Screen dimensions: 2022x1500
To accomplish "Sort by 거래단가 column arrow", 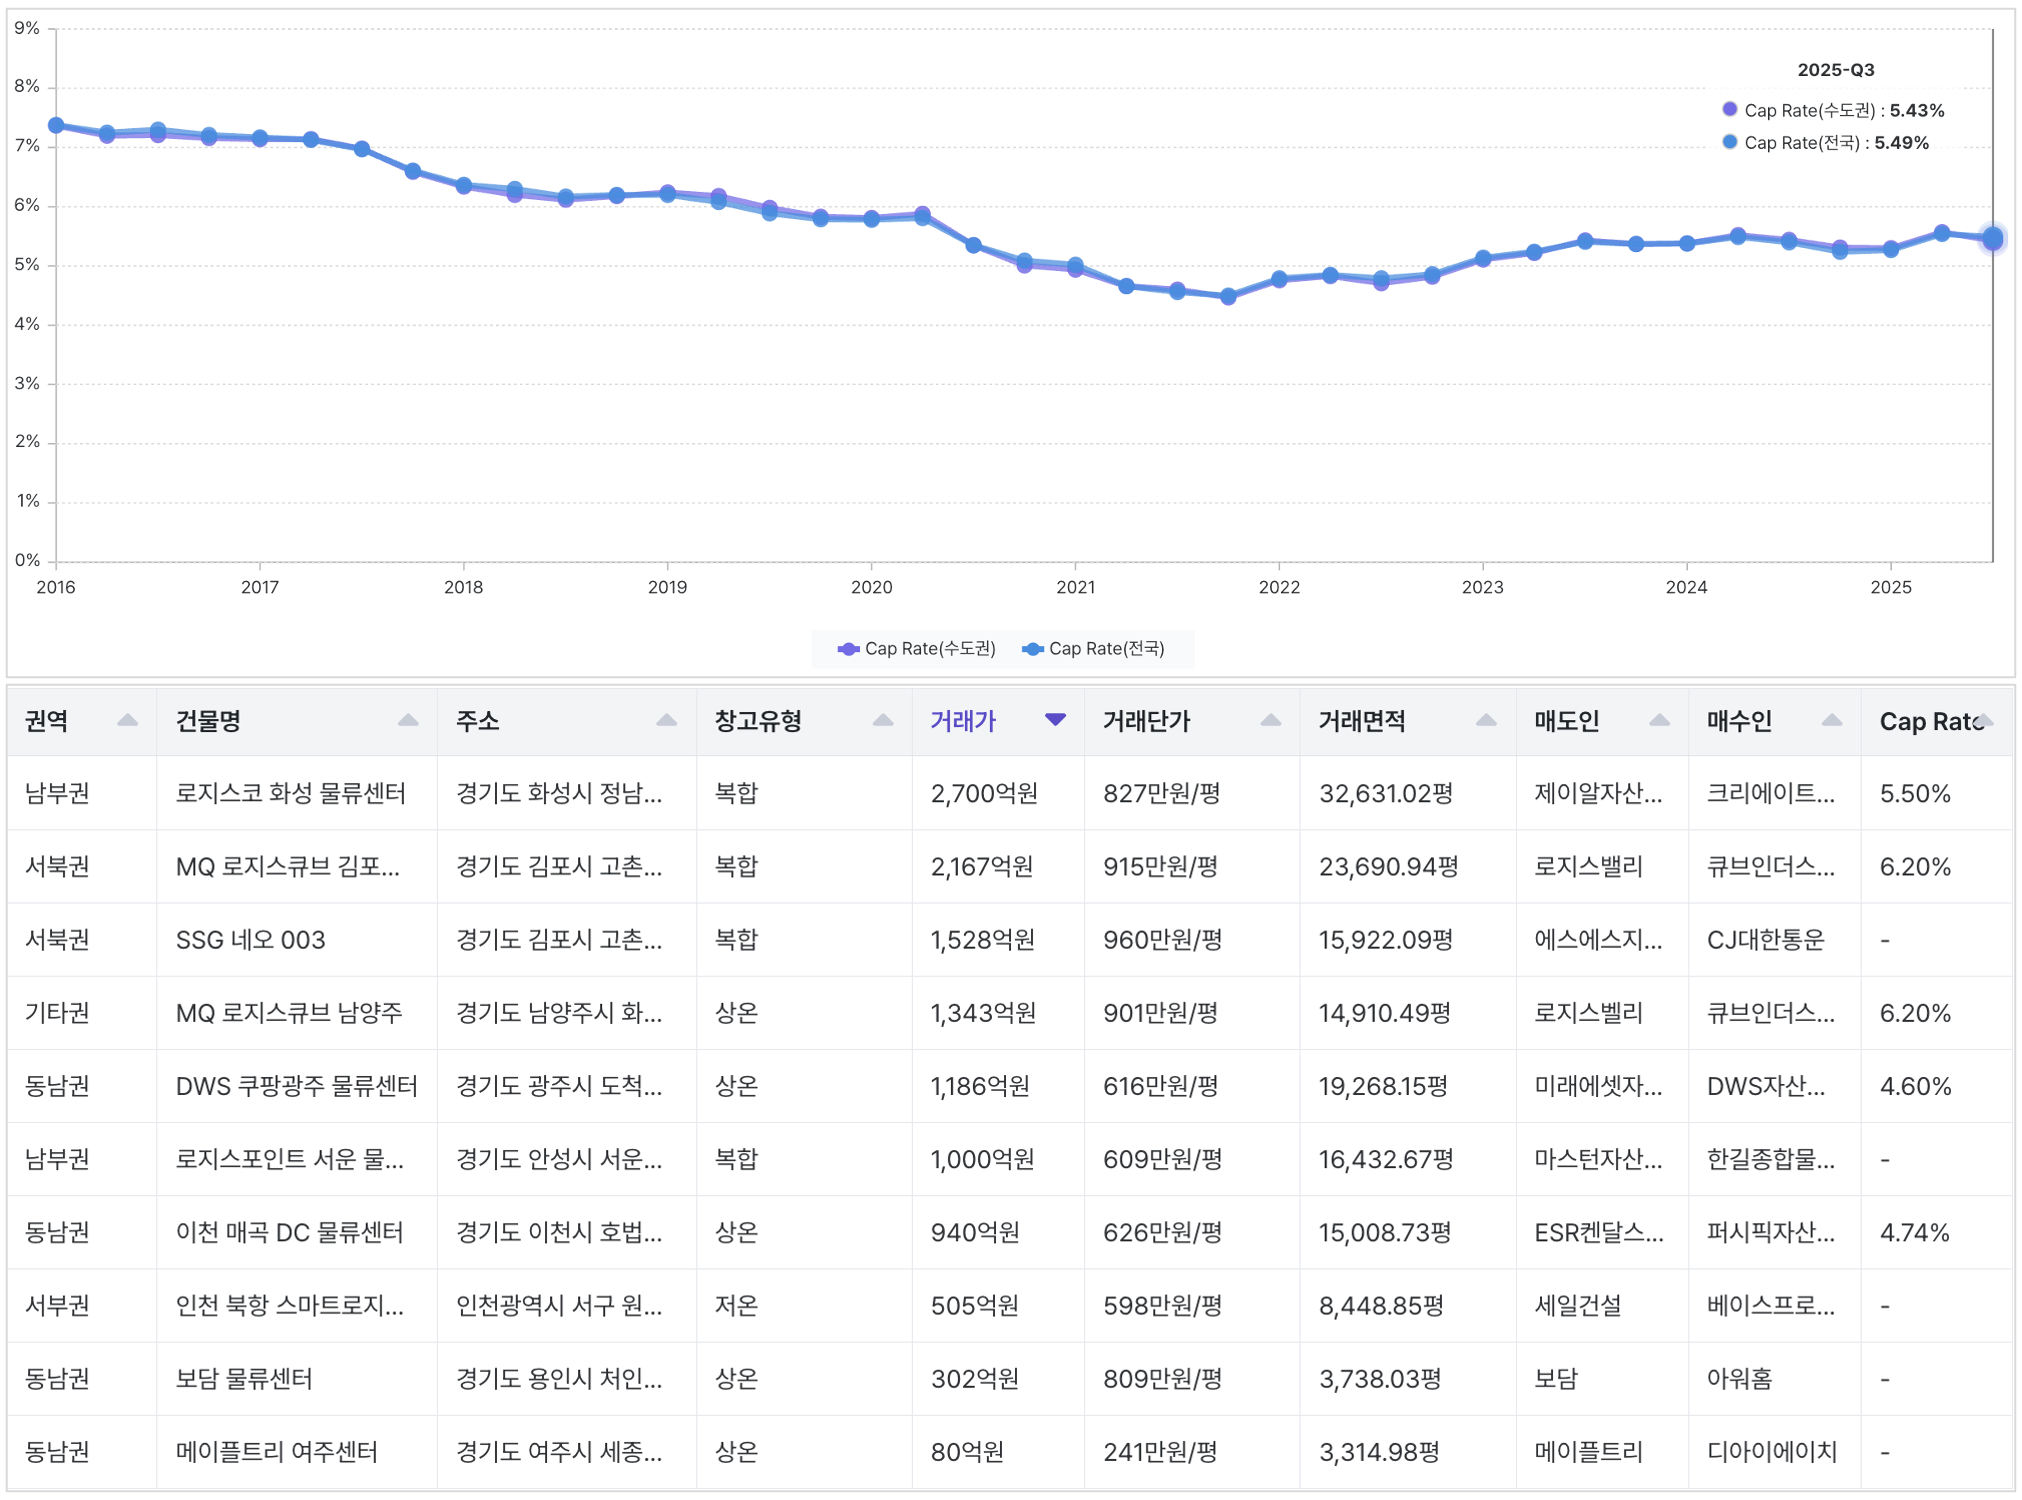I will point(1270,721).
